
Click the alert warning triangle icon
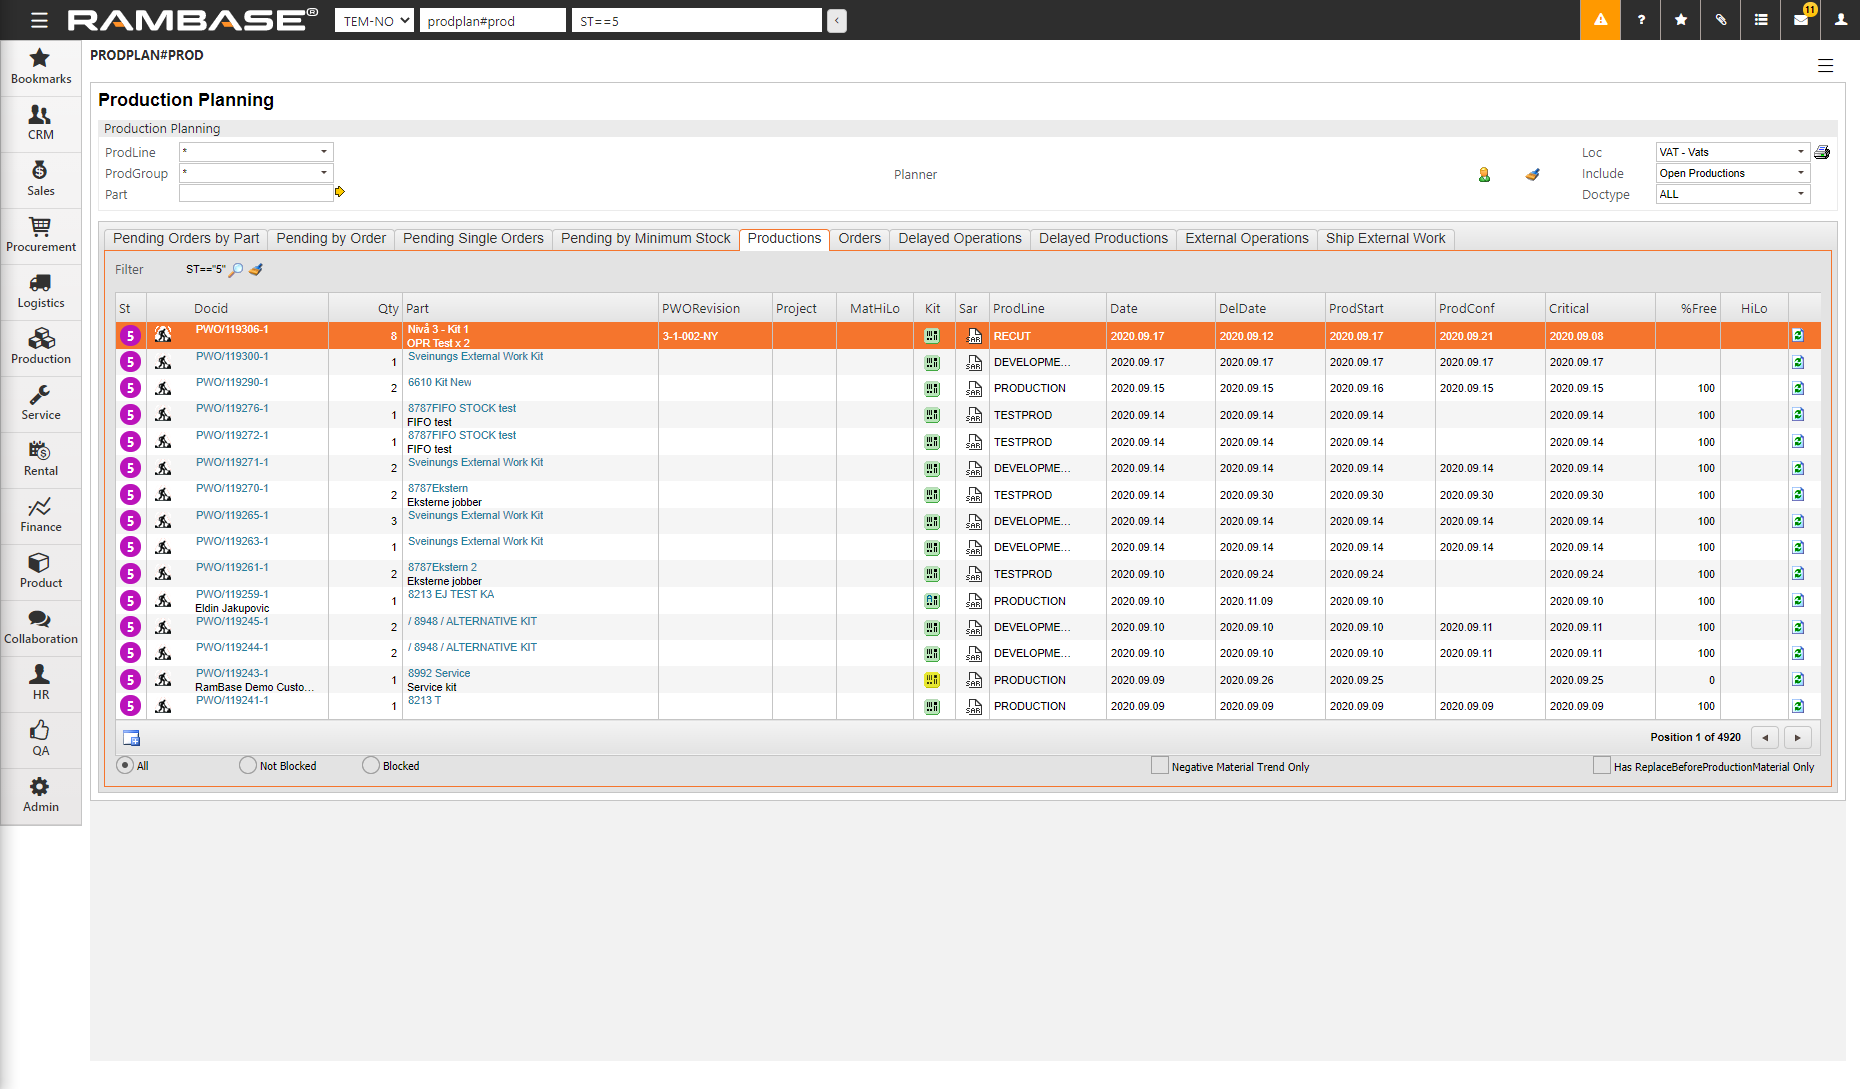[x=1600, y=20]
